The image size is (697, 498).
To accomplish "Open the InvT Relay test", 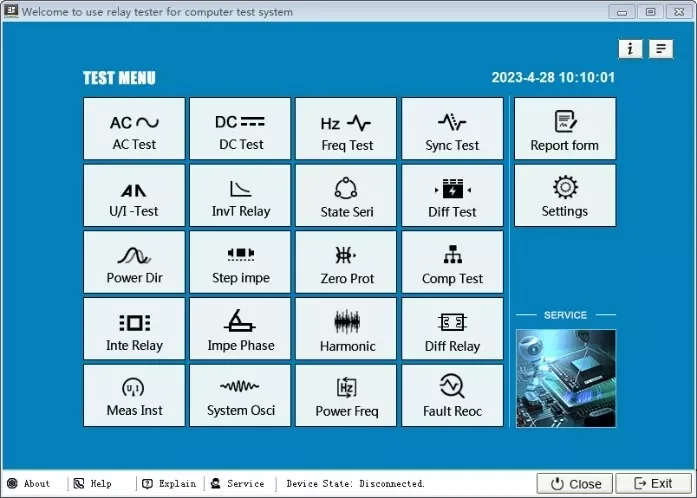I will coord(240,195).
